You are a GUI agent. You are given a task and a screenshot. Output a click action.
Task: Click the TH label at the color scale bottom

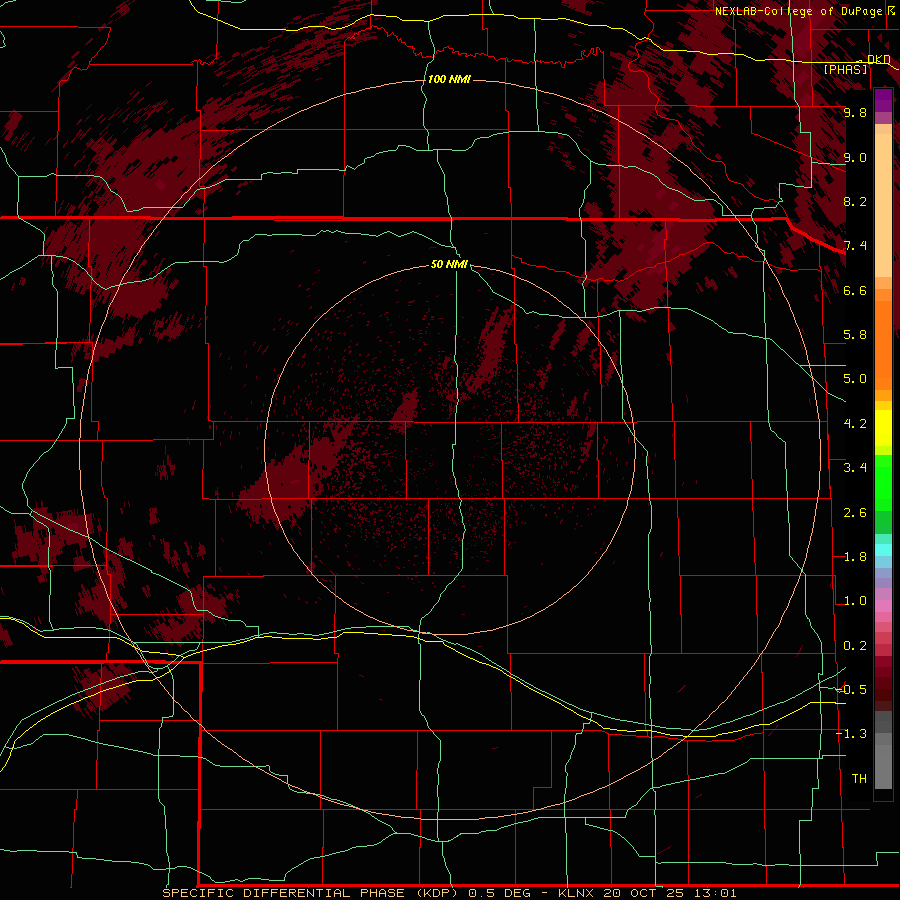(x=859, y=779)
